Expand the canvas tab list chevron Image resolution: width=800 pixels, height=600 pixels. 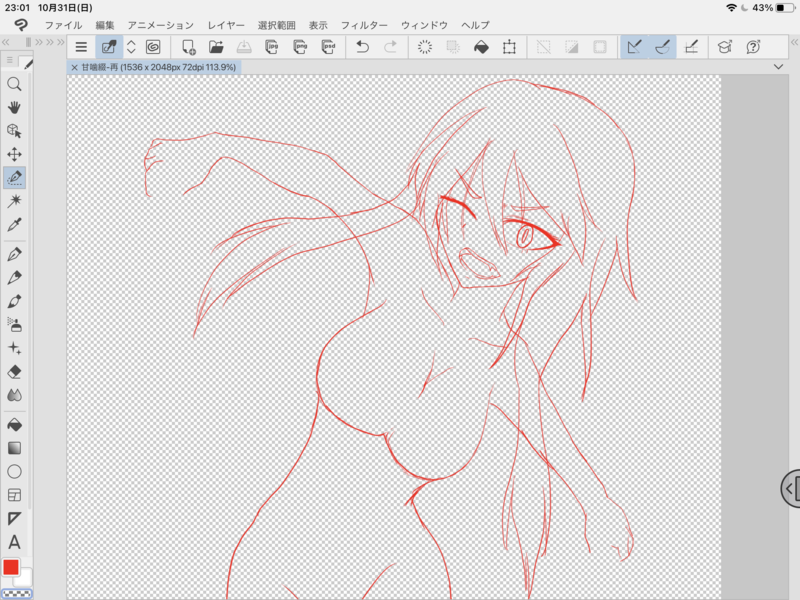(x=779, y=67)
